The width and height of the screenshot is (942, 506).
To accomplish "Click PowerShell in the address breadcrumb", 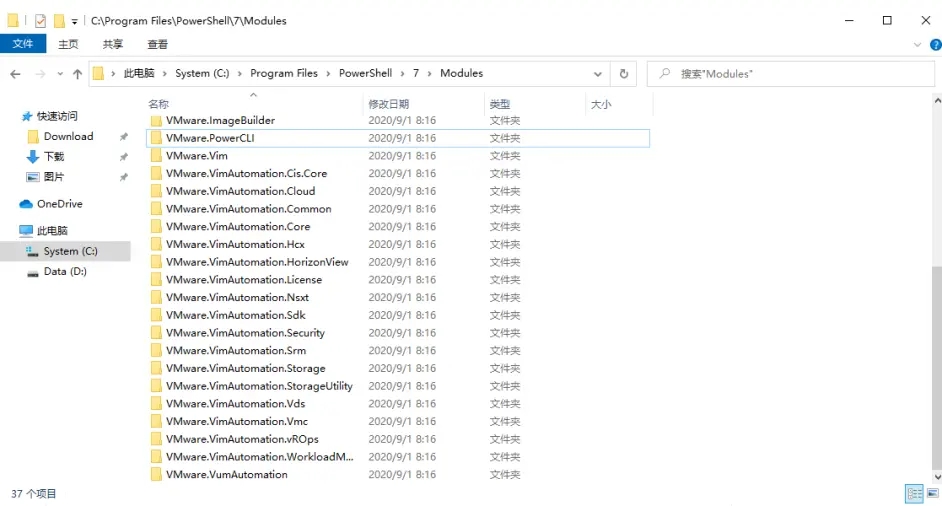I will point(365,73).
